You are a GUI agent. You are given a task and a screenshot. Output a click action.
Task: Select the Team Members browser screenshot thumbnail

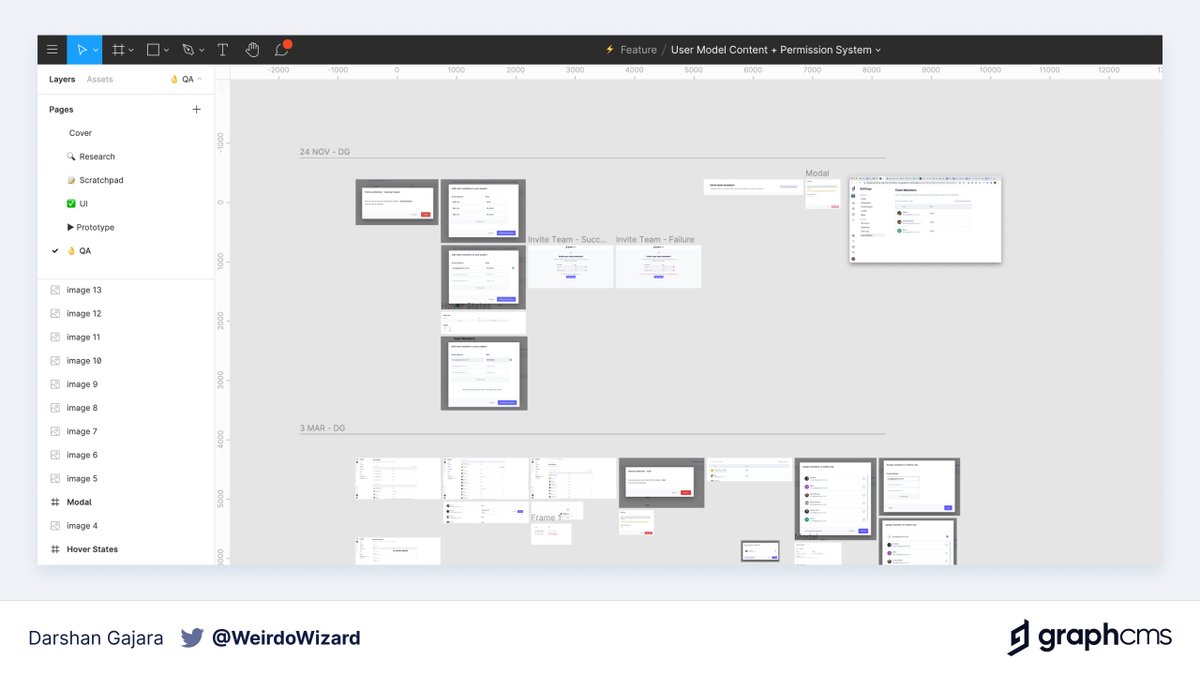coord(925,220)
